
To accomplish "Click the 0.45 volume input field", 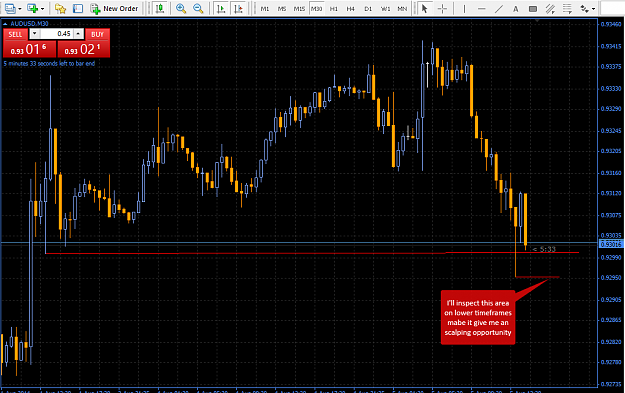I will click(x=57, y=34).
